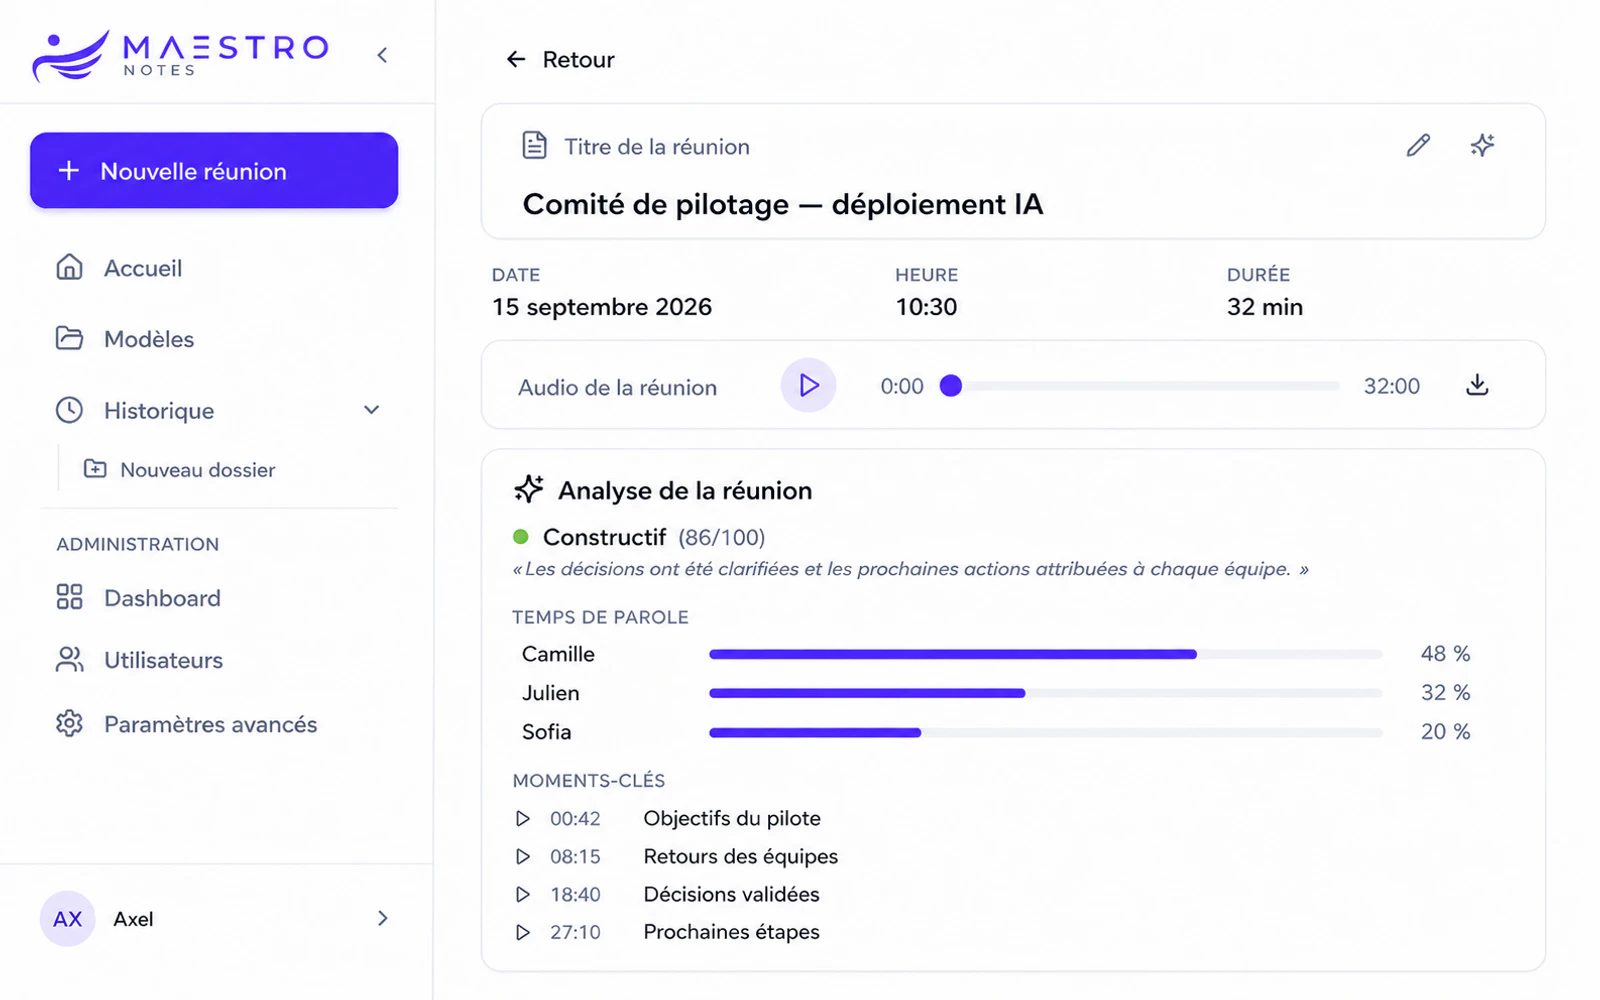The image size is (1600, 1000).
Task: Click the 20 % value for Sofia
Action: click(1445, 732)
